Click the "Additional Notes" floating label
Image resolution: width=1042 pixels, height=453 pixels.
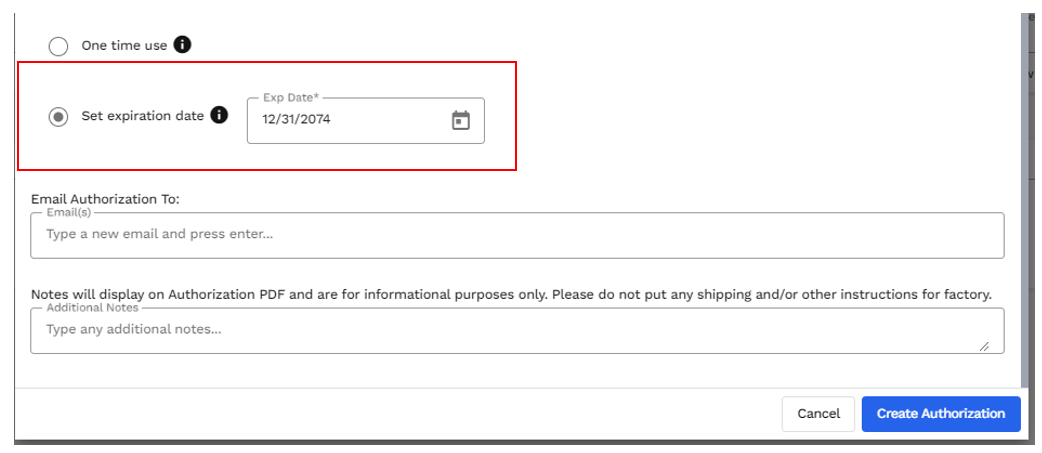tap(92, 308)
